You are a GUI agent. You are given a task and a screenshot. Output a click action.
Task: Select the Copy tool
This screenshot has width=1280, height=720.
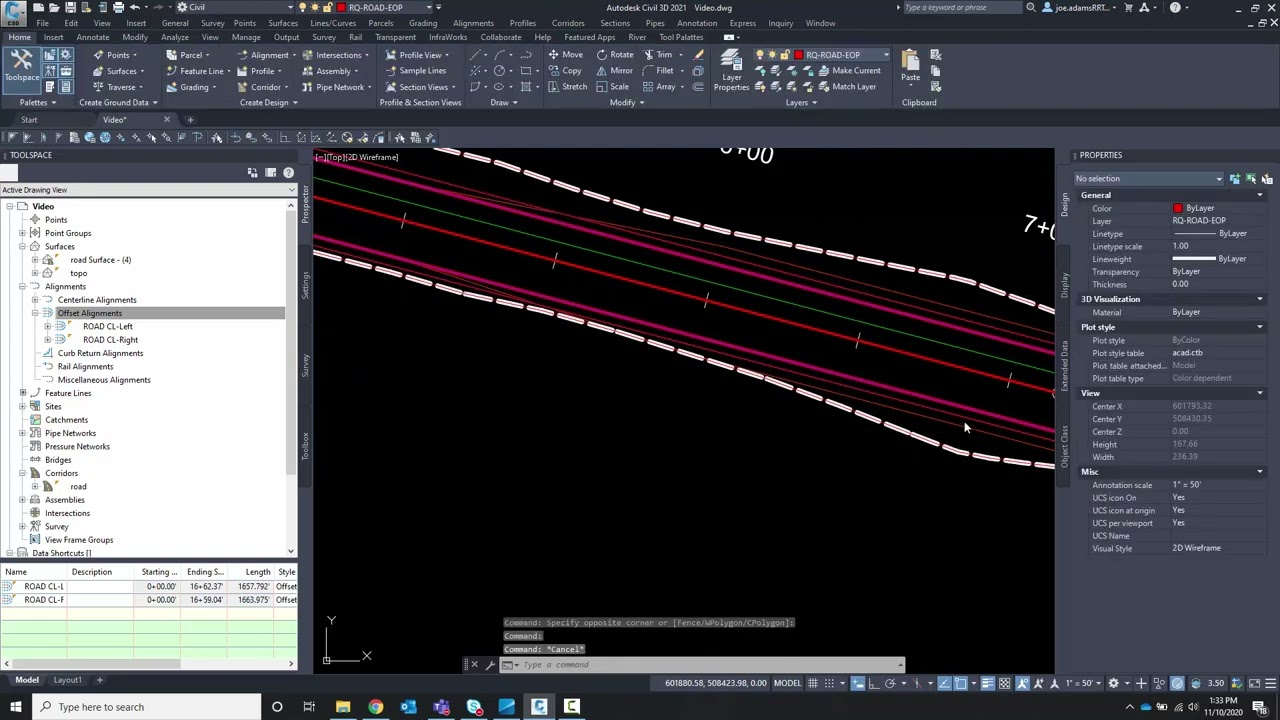(x=565, y=71)
